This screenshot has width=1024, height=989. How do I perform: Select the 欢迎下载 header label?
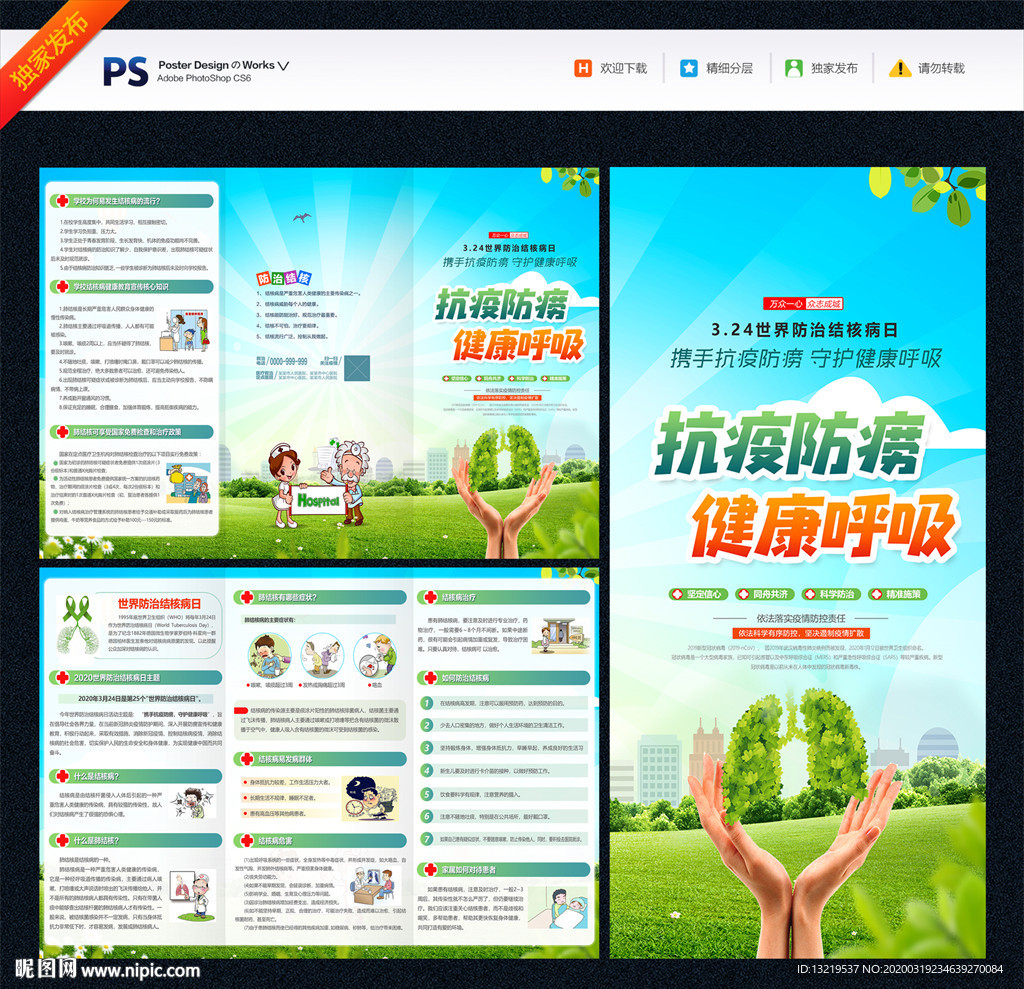624,68
